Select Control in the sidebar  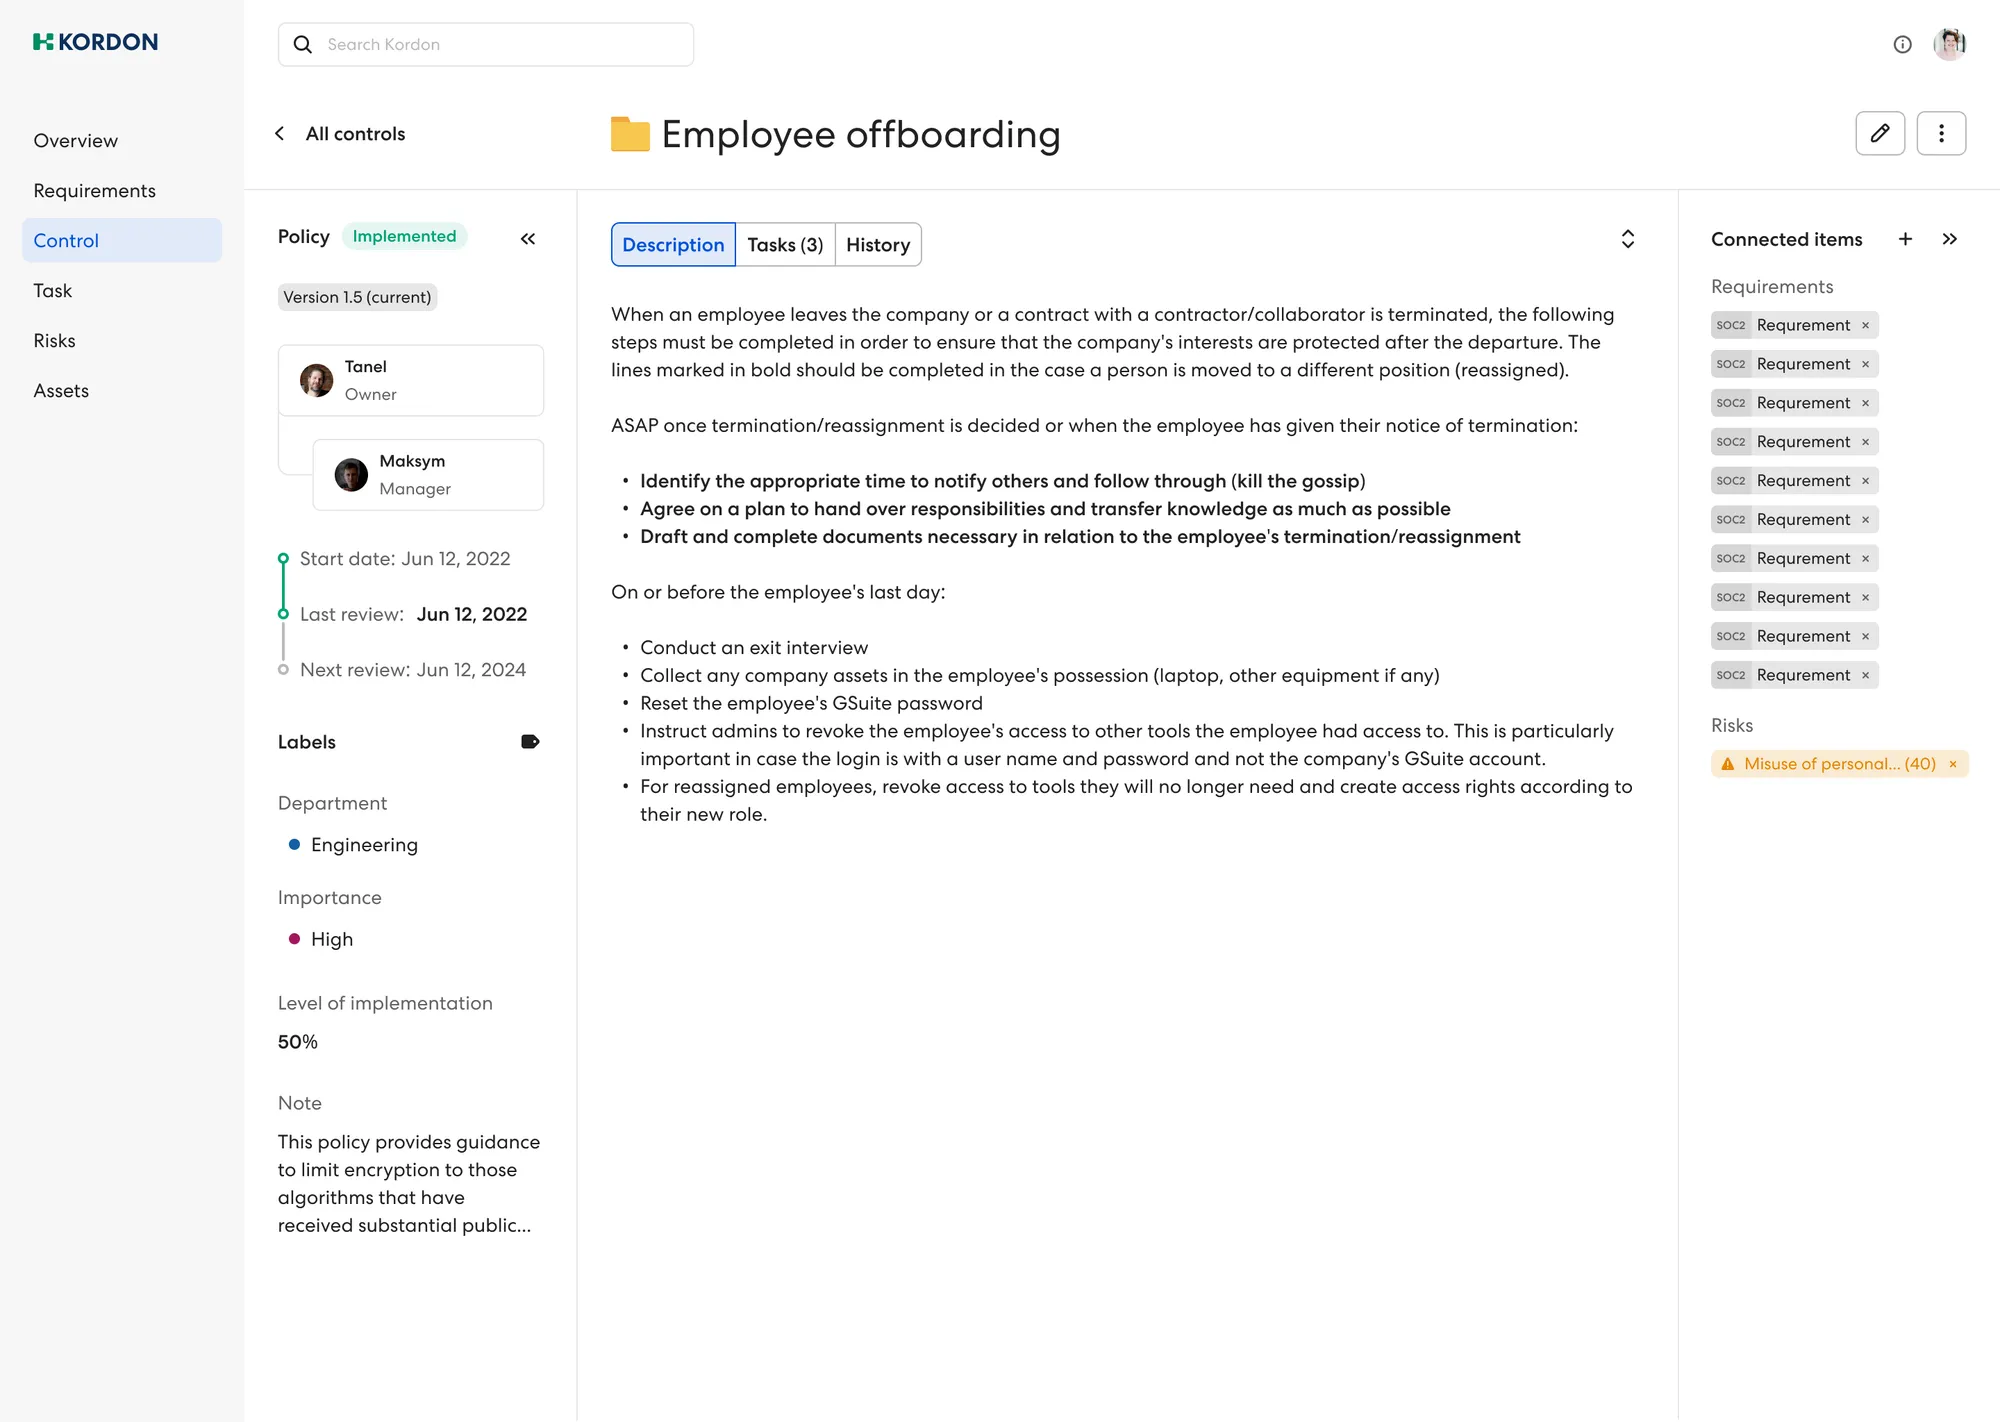point(122,240)
